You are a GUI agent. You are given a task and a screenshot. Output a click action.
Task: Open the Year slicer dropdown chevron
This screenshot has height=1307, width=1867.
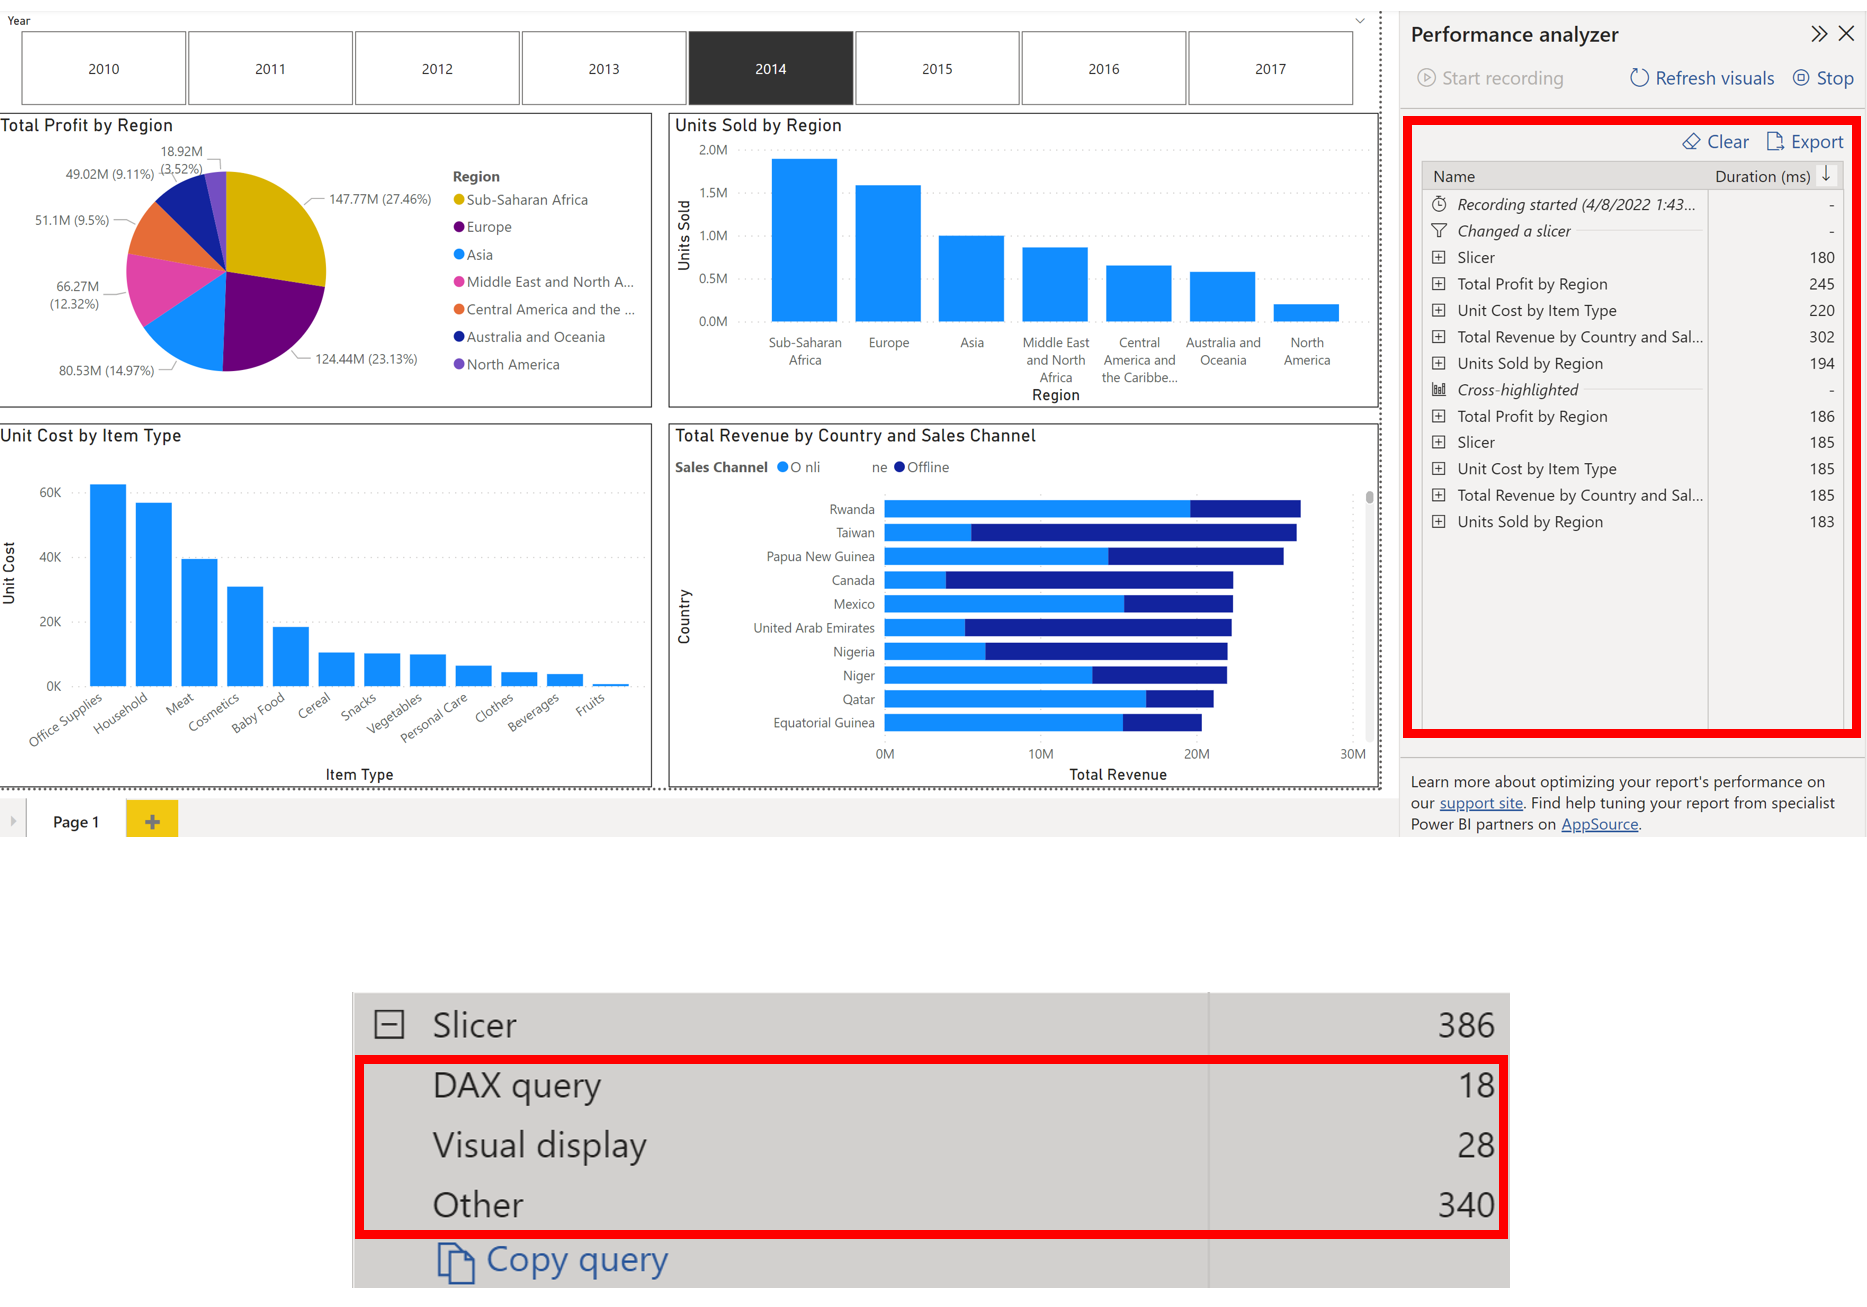pyautogui.click(x=1358, y=20)
